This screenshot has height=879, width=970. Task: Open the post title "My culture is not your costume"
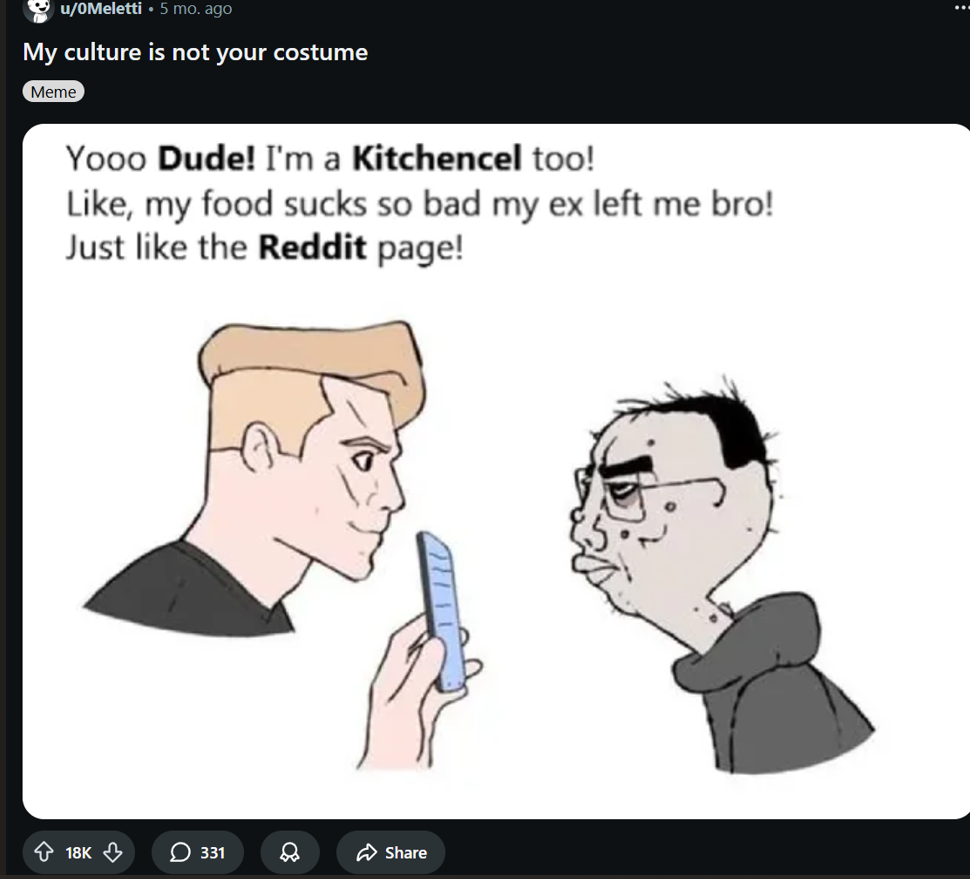click(195, 53)
